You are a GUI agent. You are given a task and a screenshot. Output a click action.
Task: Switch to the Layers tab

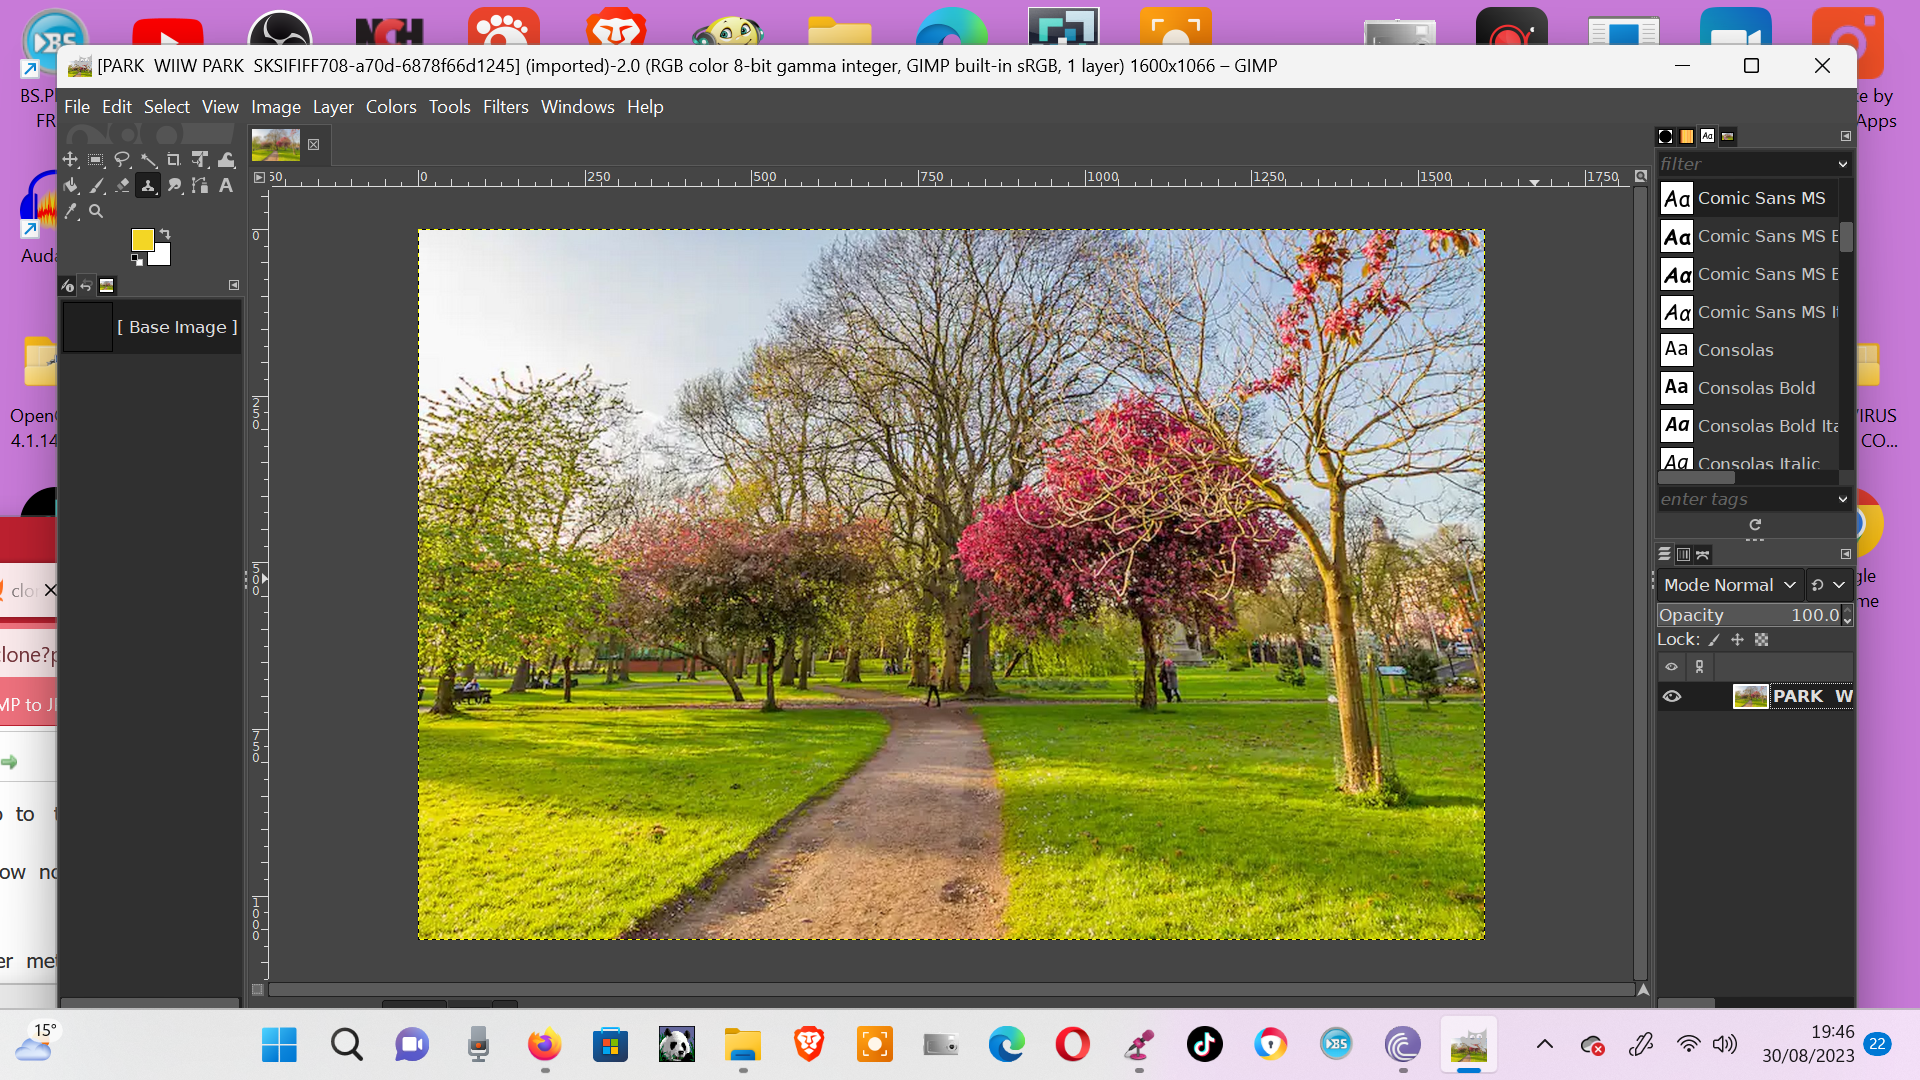click(x=1665, y=554)
